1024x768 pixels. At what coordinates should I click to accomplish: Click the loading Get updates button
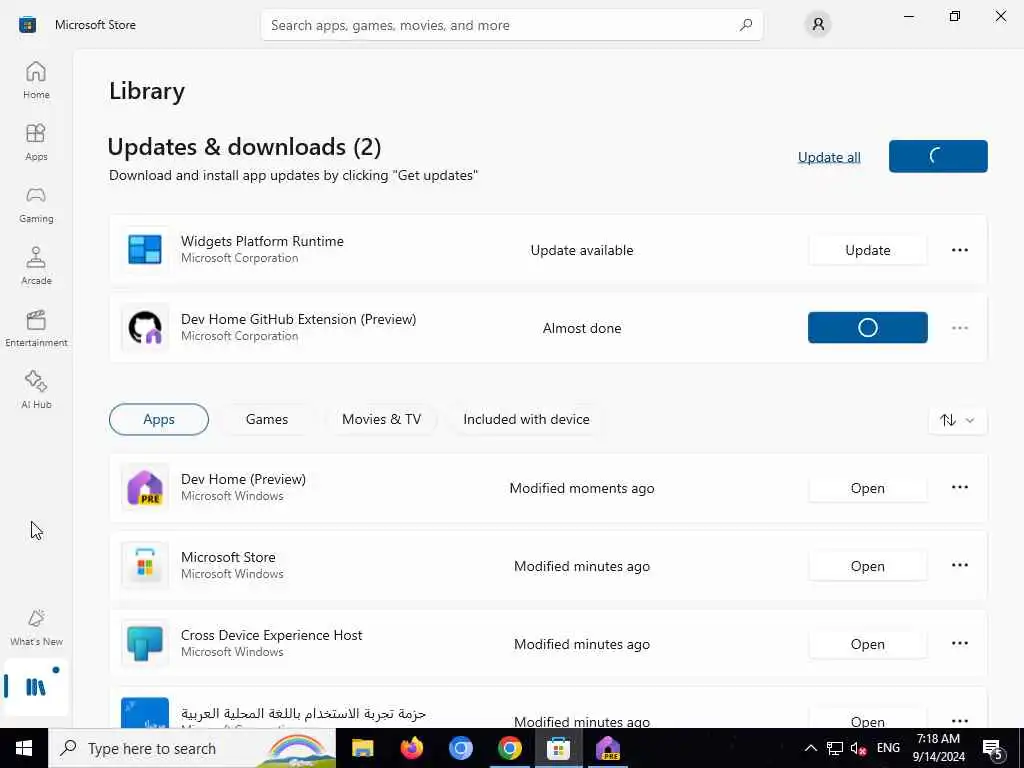click(938, 156)
